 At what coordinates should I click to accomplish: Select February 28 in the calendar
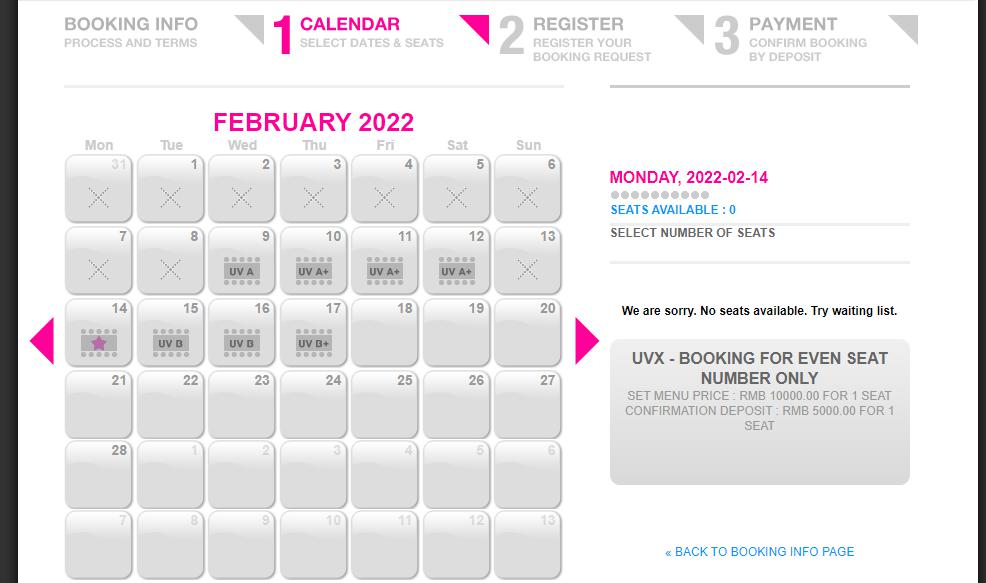[99, 475]
